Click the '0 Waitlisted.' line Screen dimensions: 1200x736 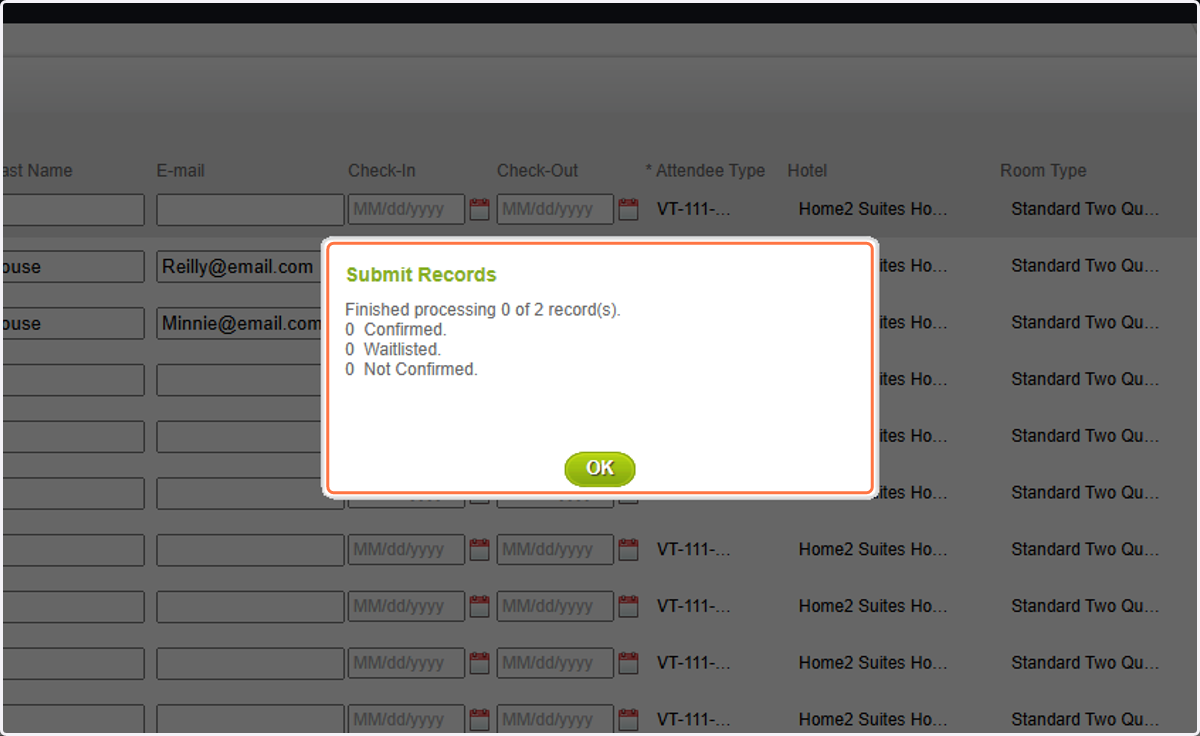(x=393, y=350)
